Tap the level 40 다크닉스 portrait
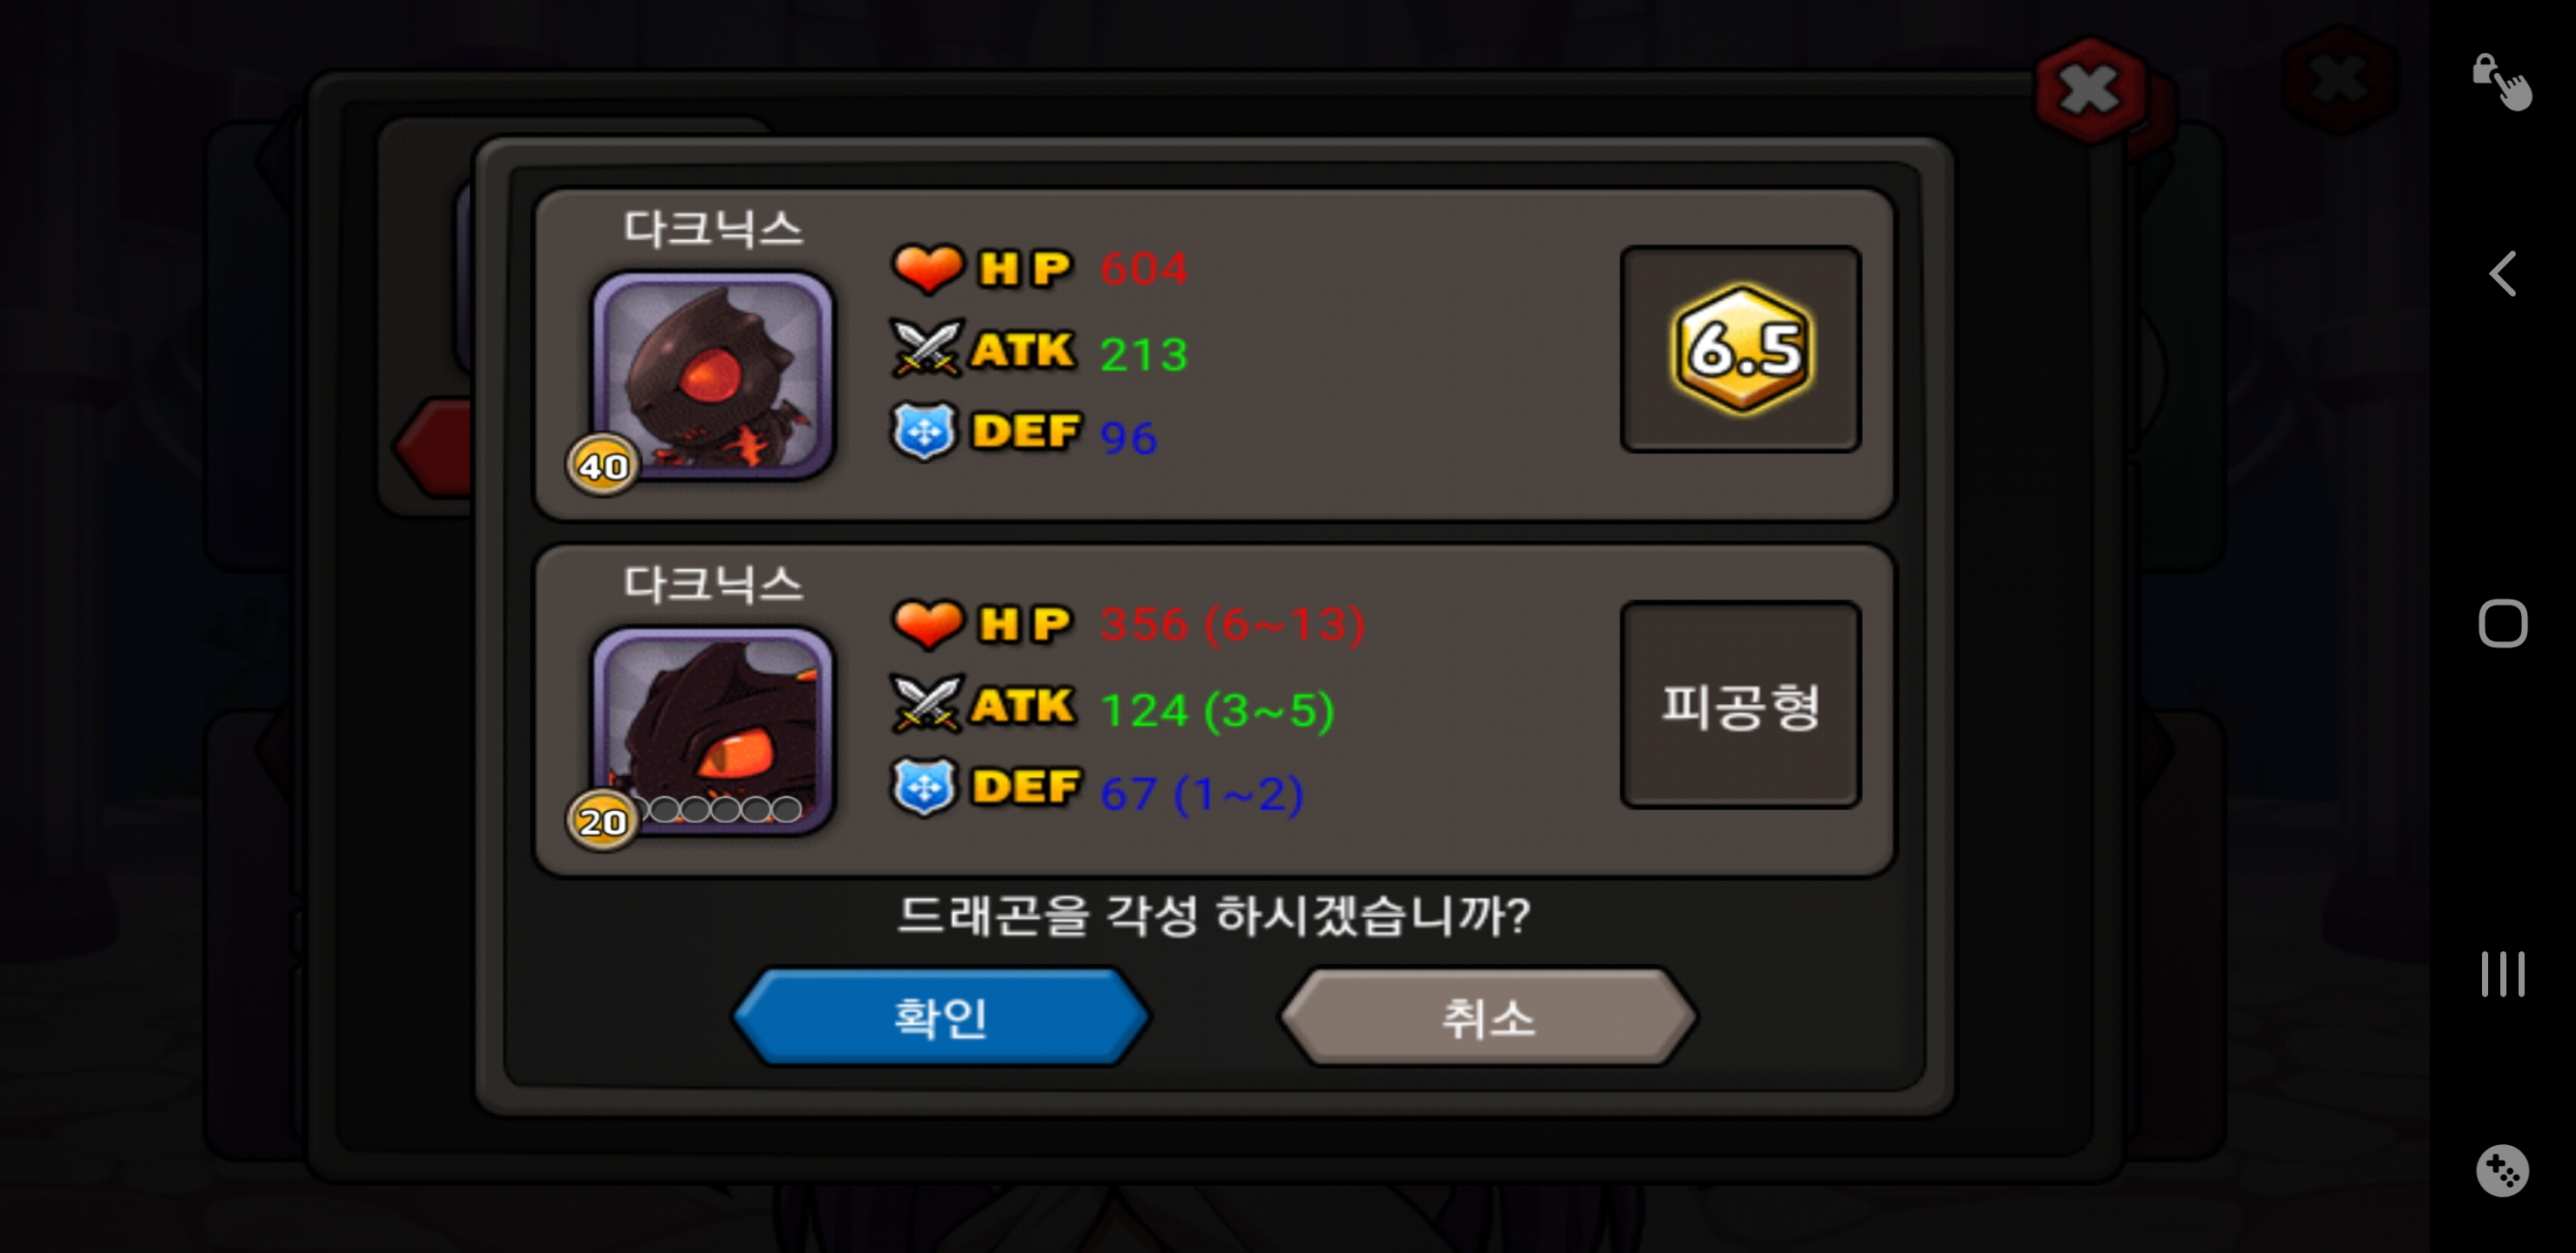 [713, 375]
